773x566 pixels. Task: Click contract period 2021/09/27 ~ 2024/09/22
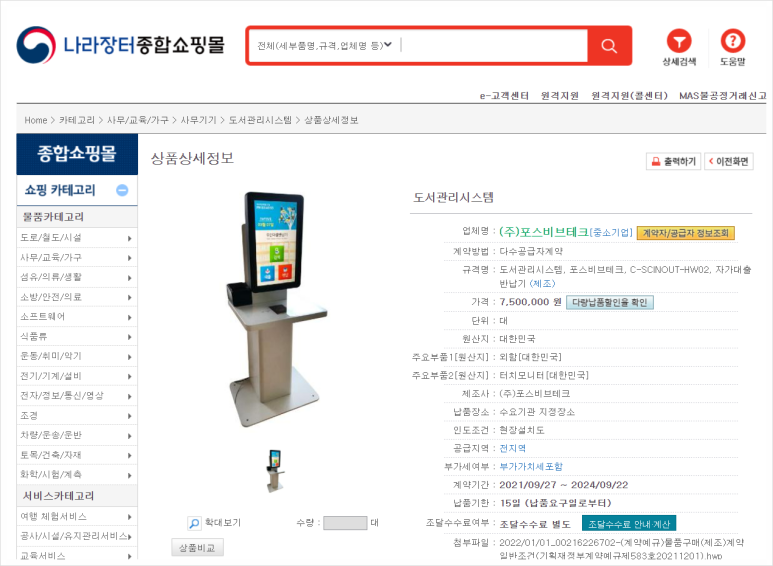[564, 485]
